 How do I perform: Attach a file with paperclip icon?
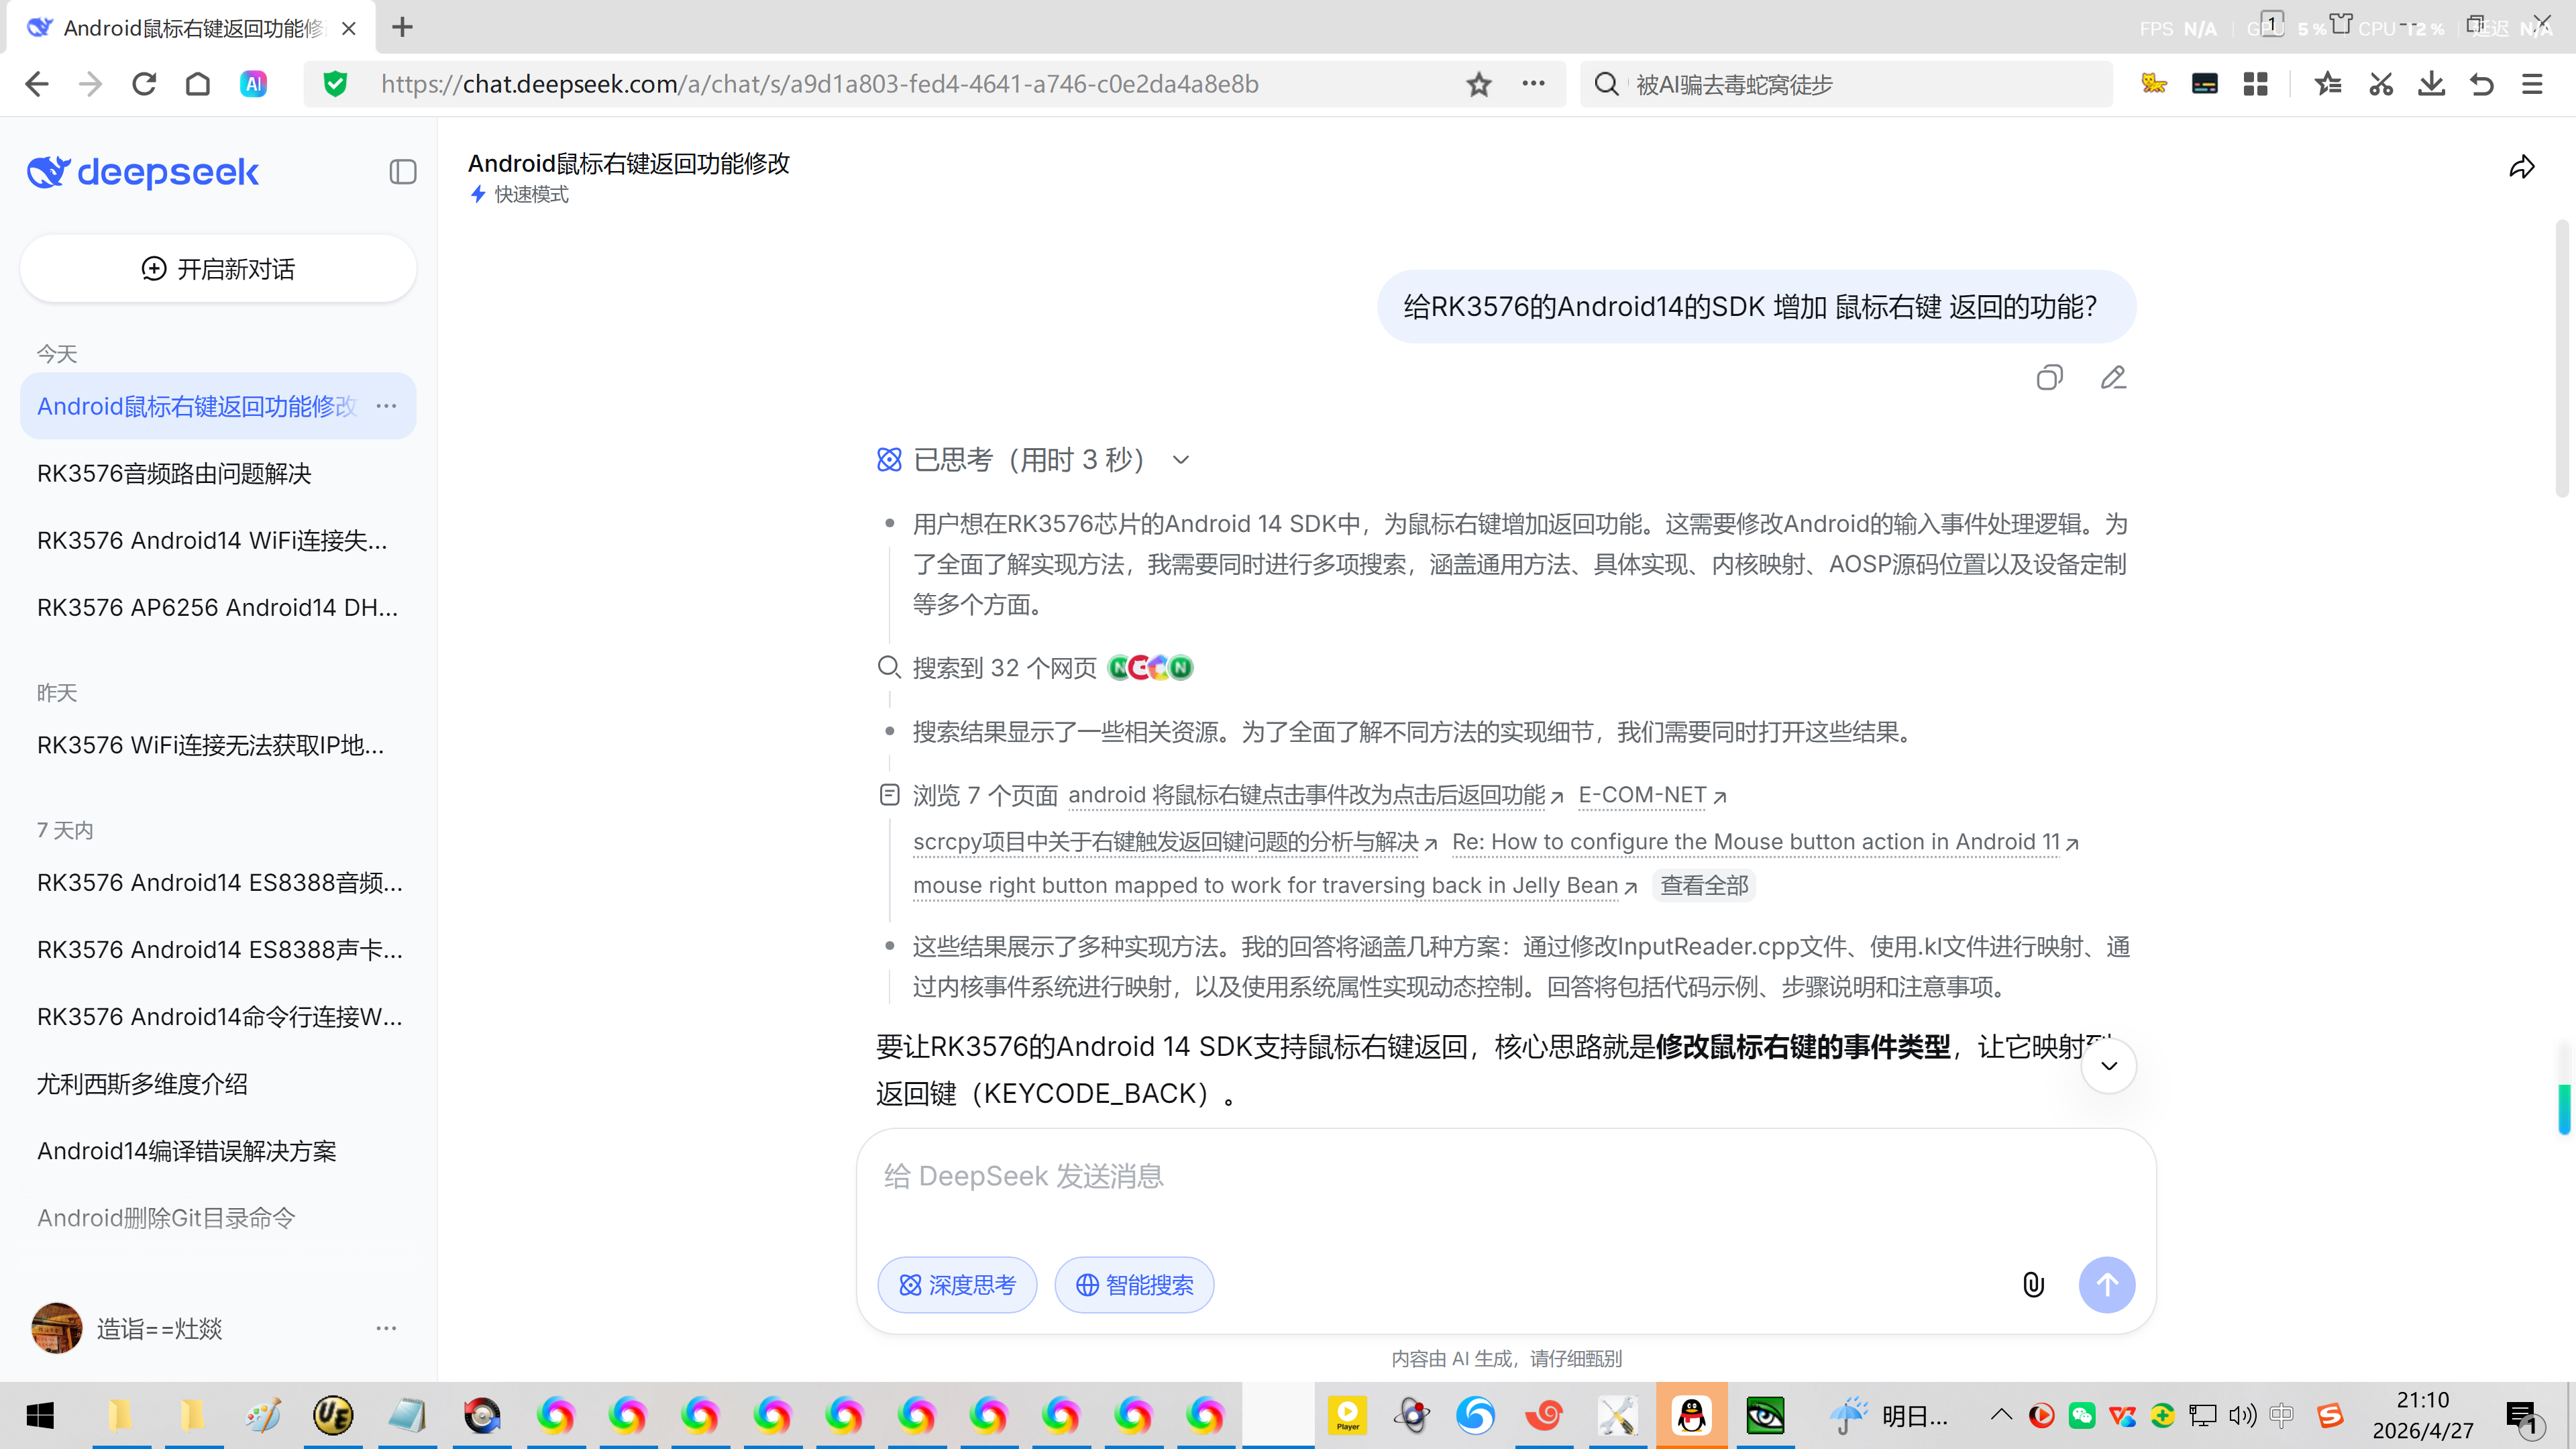pos(2033,1285)
